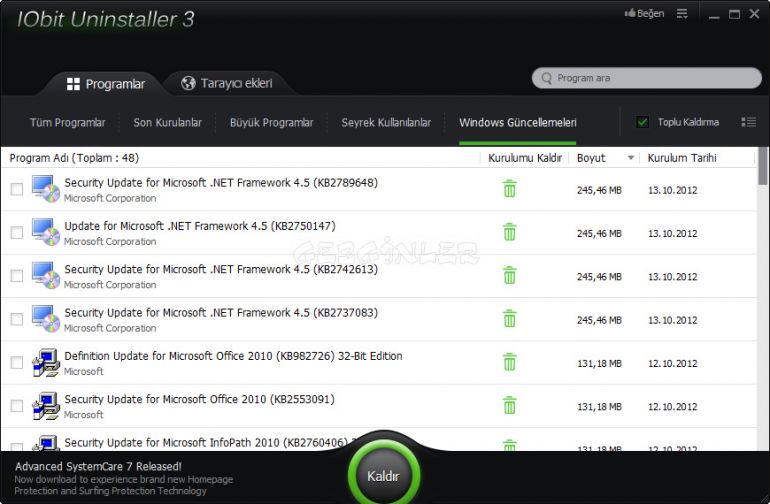This screenshot has height=504, width=770.
Task: Click the Program ara search field
Action: click(x=647, y=78)
